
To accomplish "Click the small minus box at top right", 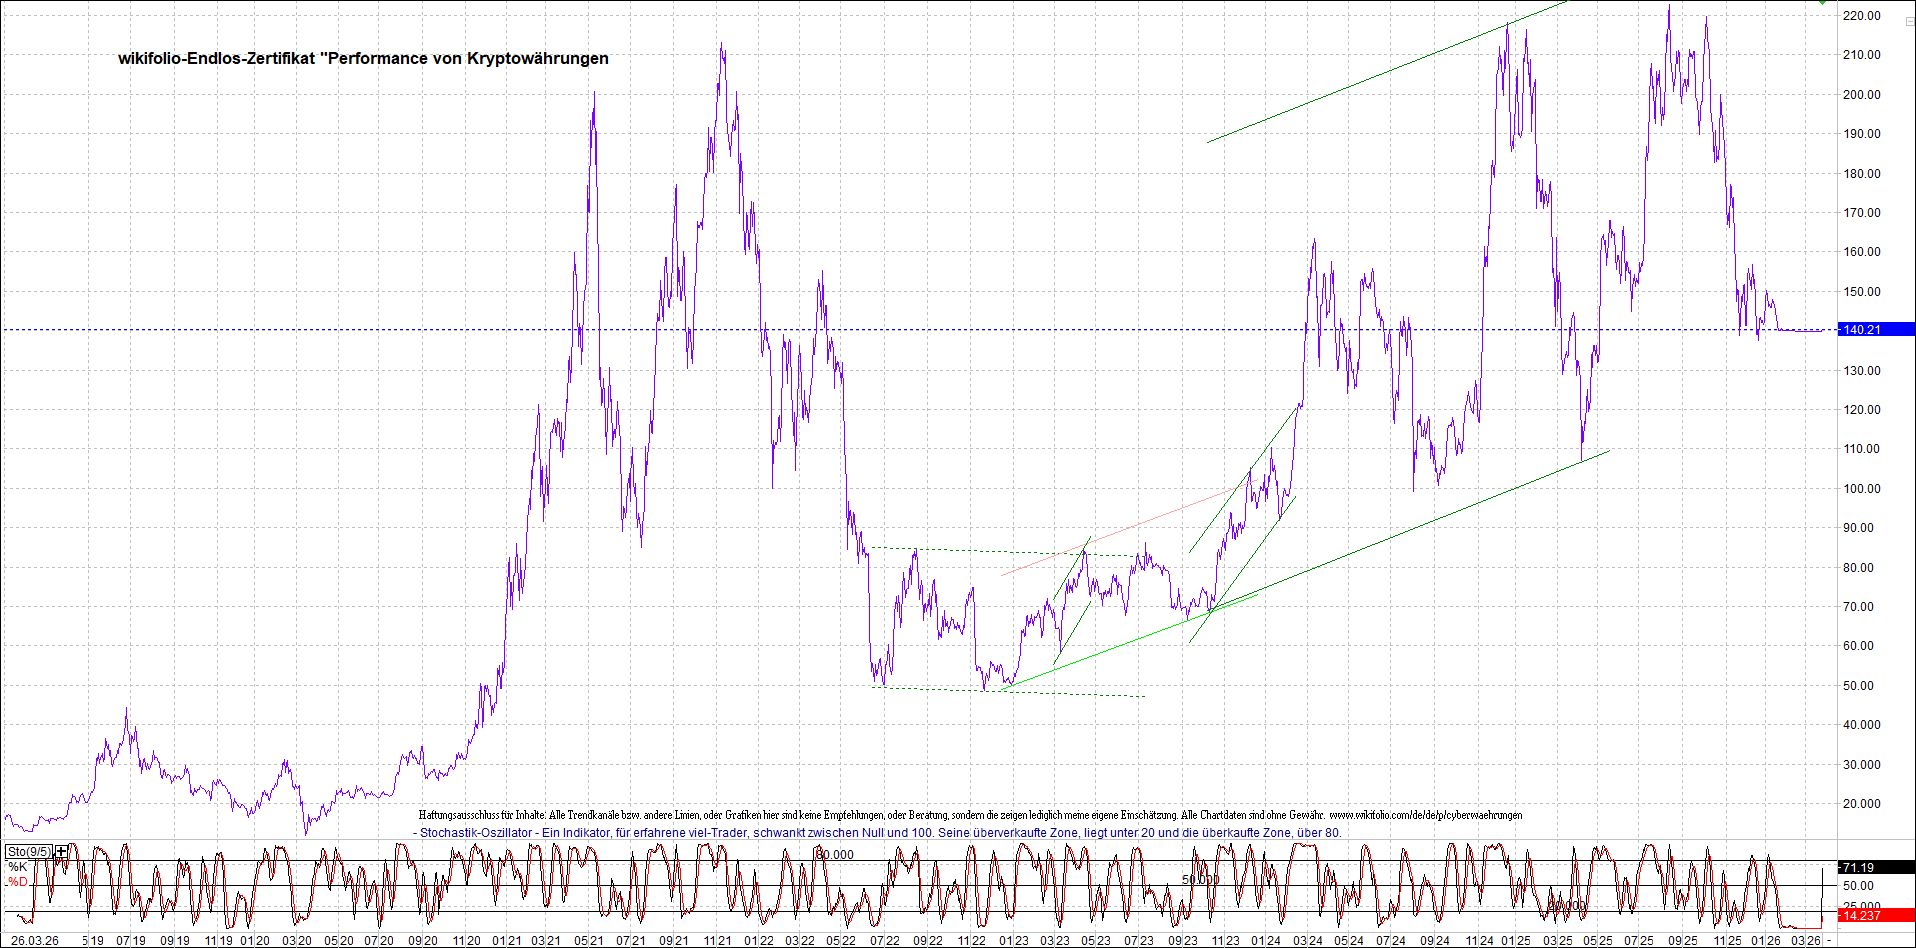I will point(1908,22).
